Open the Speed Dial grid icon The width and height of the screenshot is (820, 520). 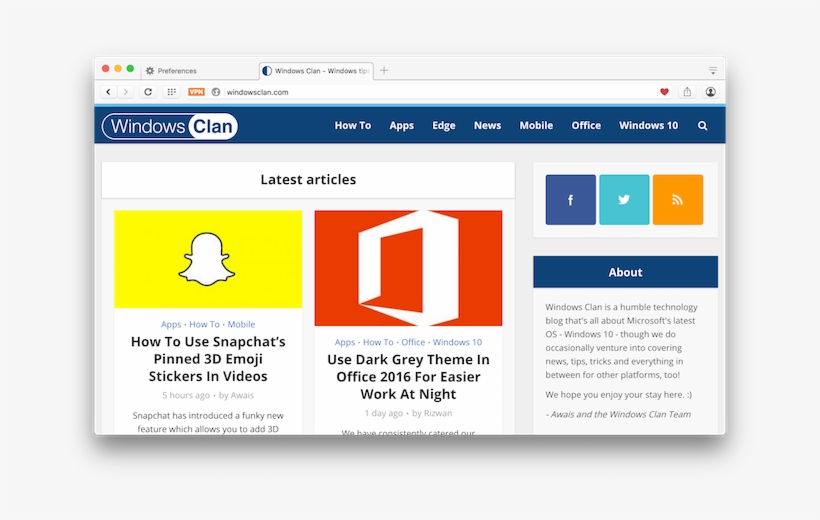point(171,92)
